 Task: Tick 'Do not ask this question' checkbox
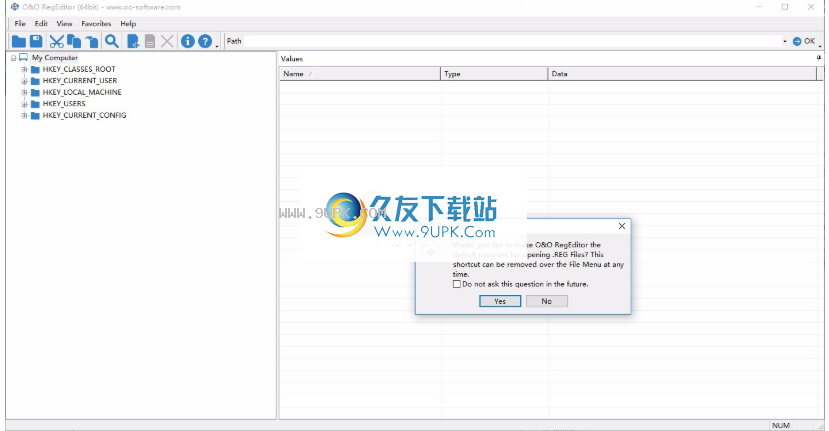tap(457, 285)
